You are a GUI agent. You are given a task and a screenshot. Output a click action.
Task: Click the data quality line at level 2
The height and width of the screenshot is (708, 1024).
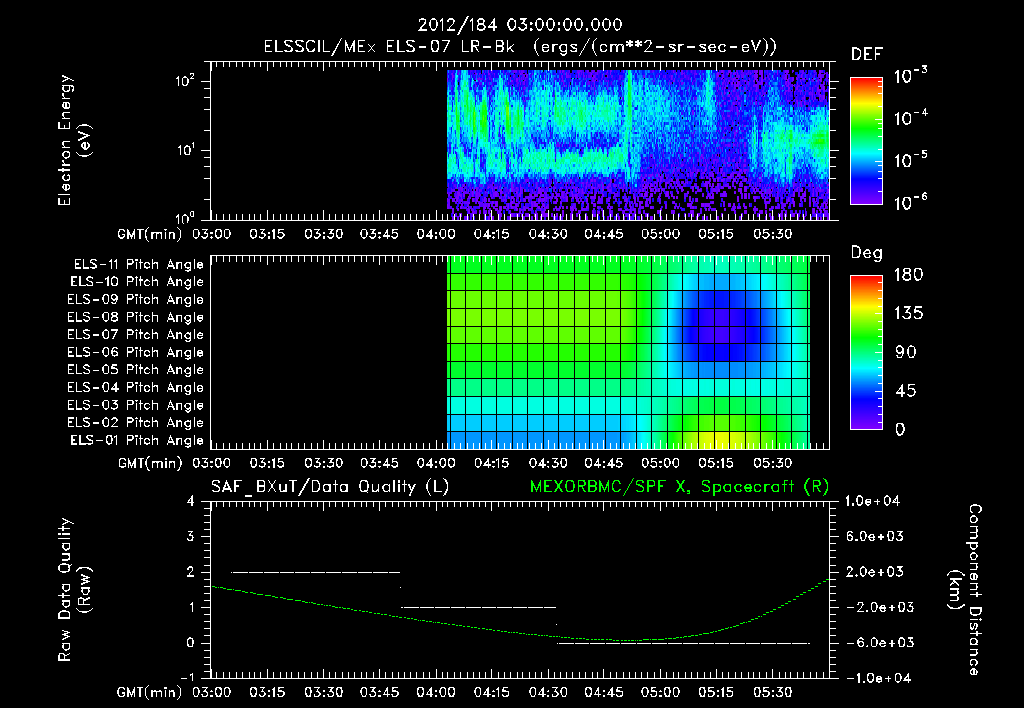point(315,572)
